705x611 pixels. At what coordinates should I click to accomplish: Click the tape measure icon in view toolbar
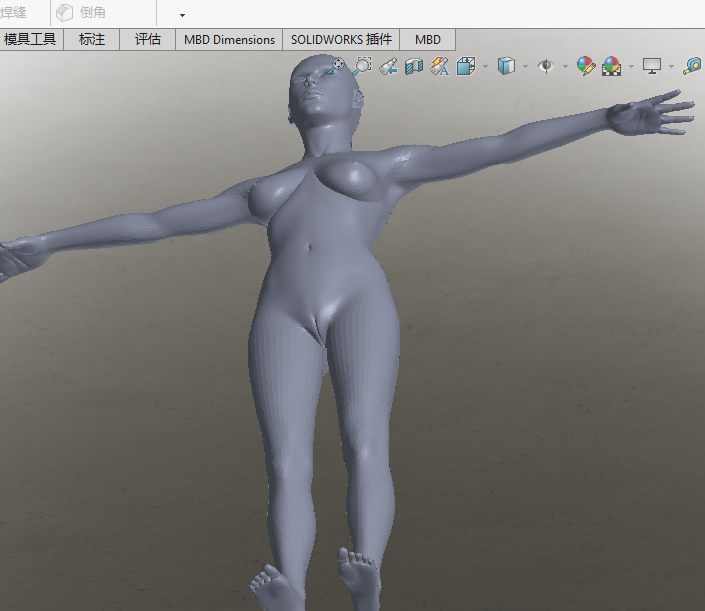point(692,66)
